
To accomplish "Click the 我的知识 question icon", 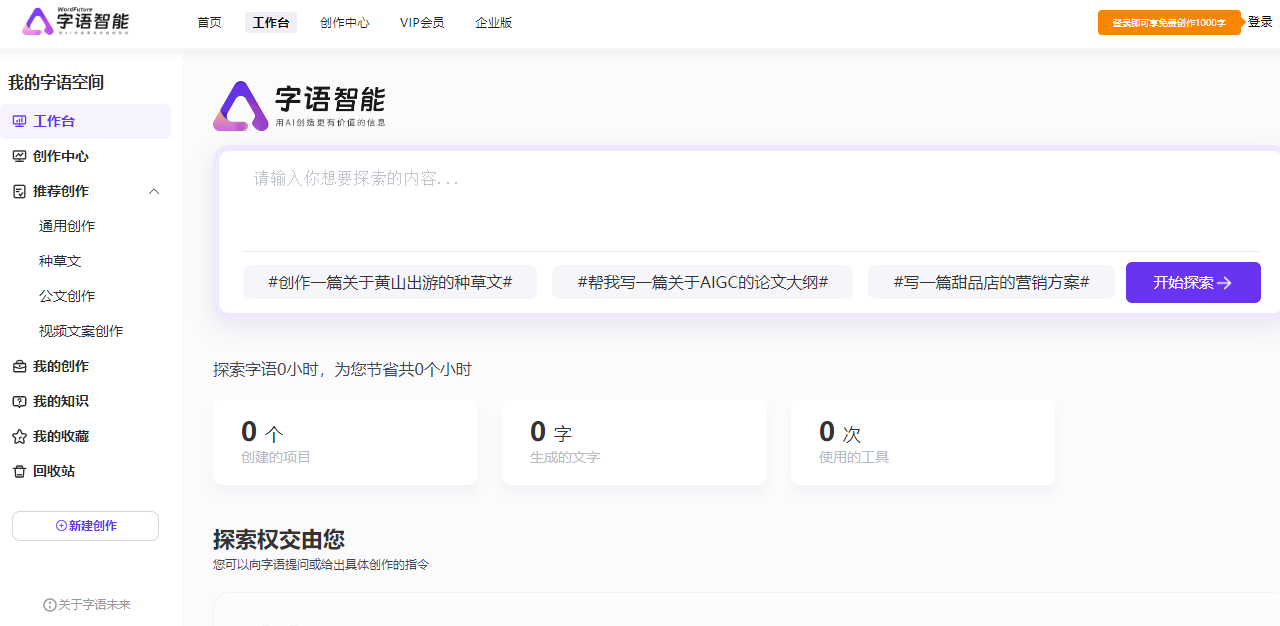I will pyautogui.click(x=19, y=401).
